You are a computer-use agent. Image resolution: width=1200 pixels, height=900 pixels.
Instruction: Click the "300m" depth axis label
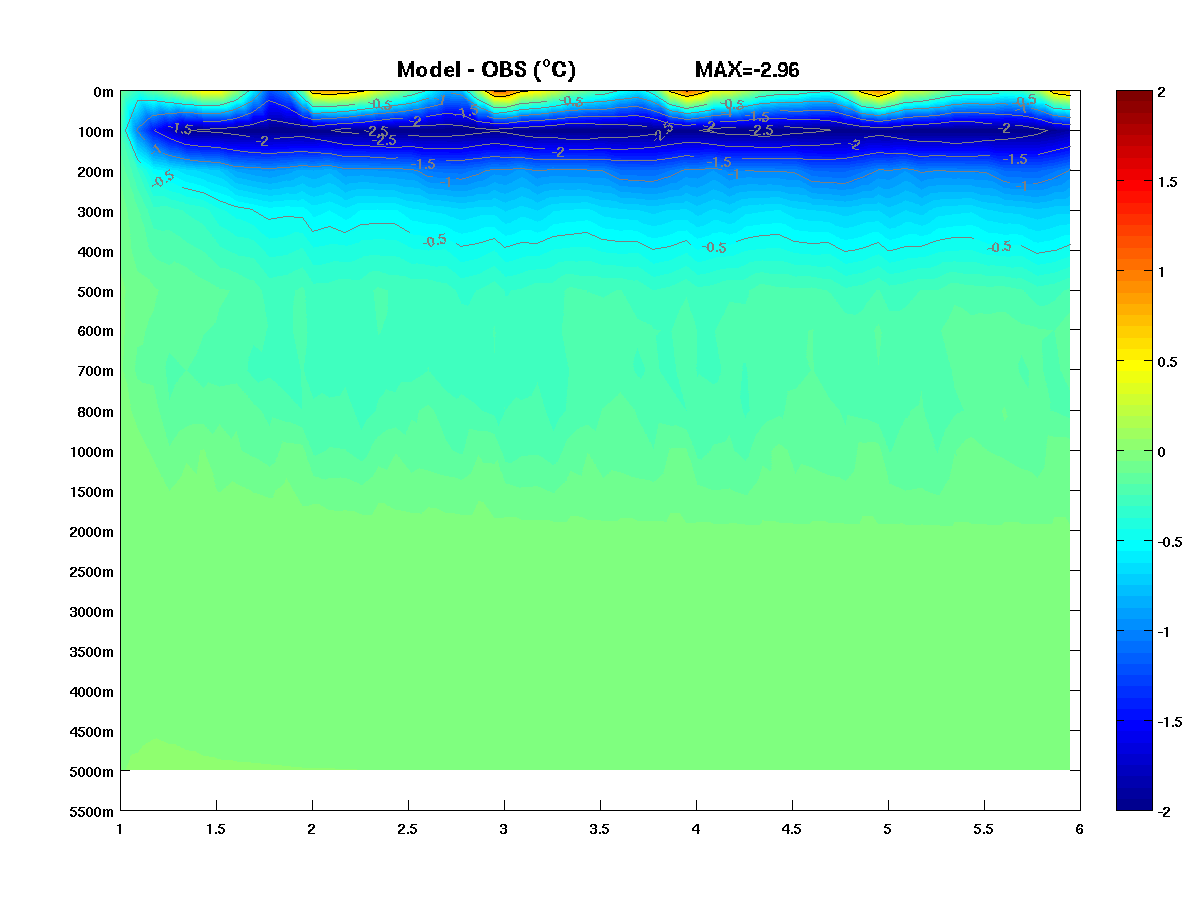pyautogui.click(x=95, y=212)
